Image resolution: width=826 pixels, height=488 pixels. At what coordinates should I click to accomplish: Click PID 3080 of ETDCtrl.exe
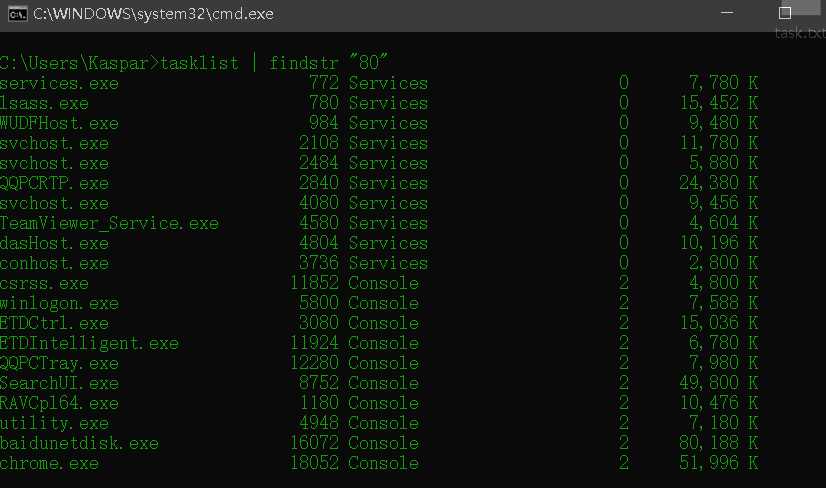[319, 324]
